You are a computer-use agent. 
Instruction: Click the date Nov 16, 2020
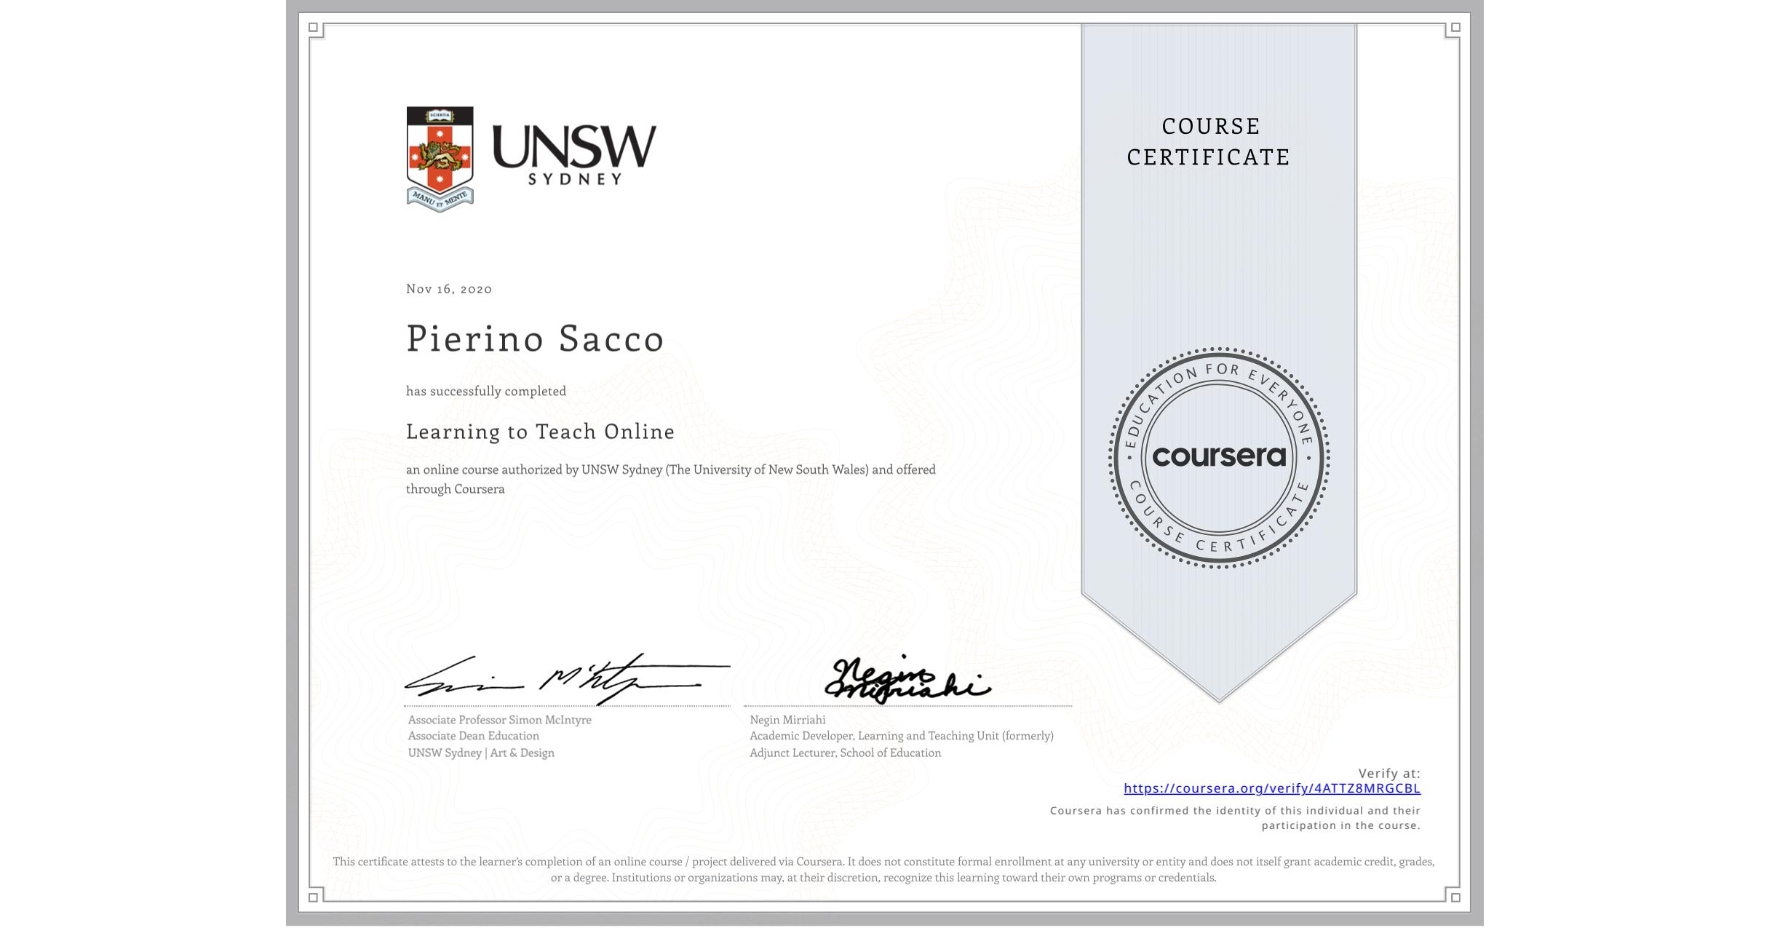point(449,289)
